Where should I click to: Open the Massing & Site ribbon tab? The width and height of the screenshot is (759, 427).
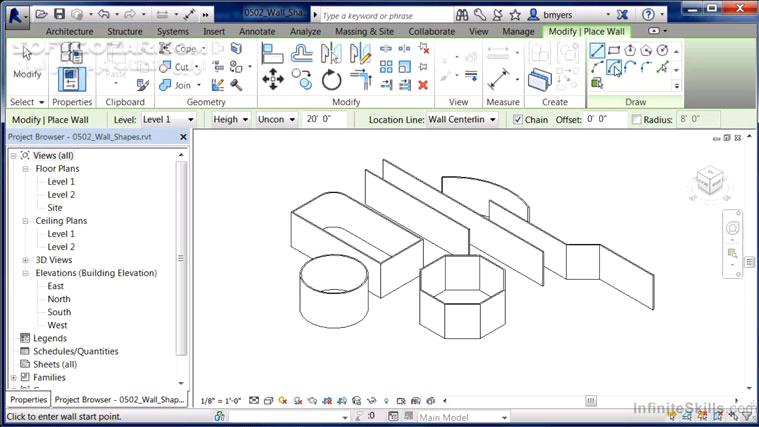coord(364,31)
